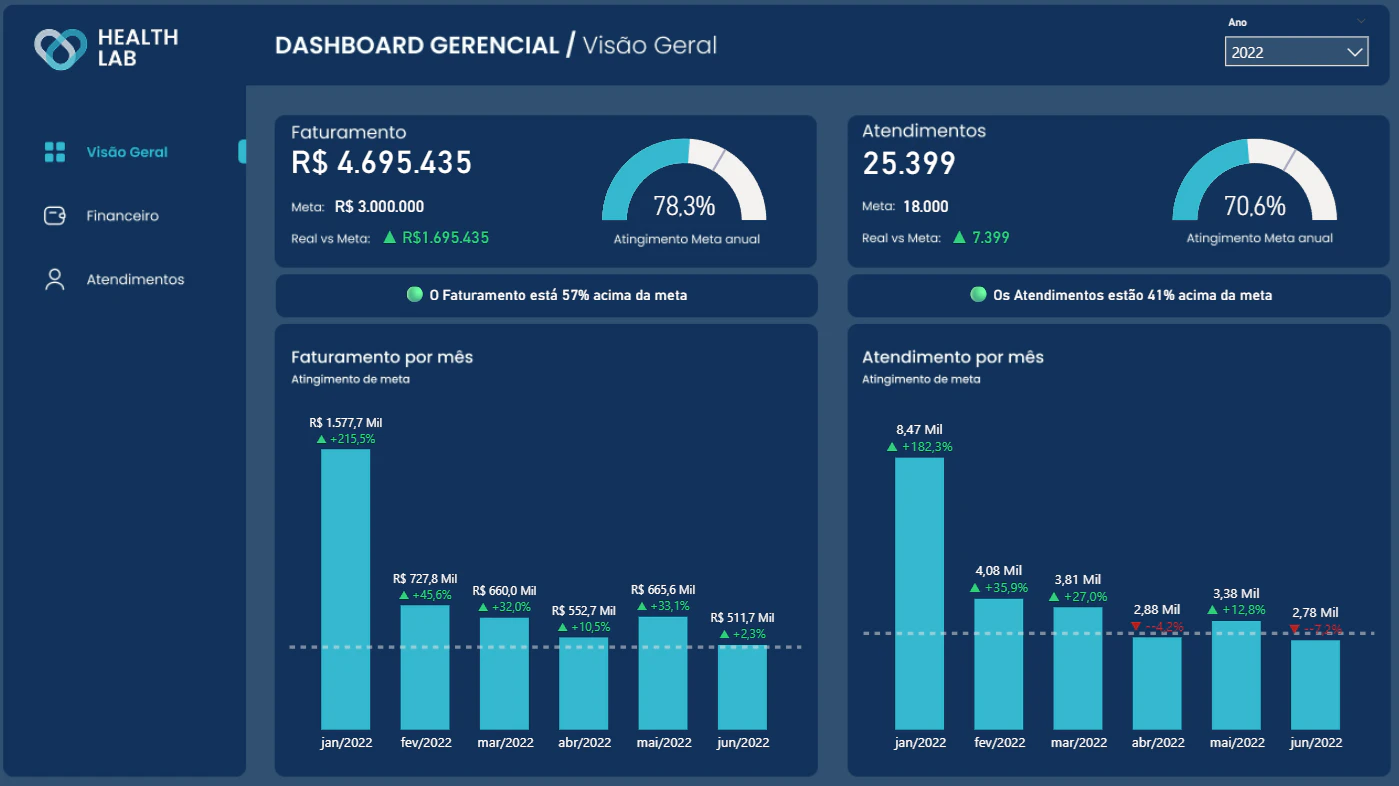Click green triangle beside +215,5%
Viewport: 1399px width, 786px height.
[321, 439]
